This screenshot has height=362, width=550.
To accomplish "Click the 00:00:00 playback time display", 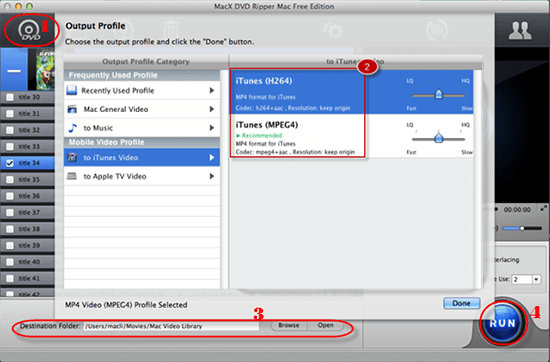I will coord(517,210).
